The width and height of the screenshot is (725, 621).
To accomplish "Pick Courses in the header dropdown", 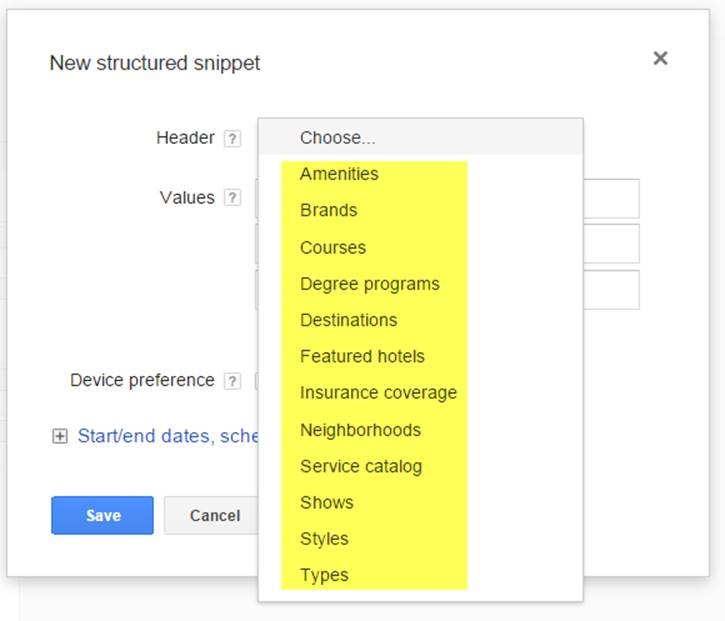I will 333,248.
